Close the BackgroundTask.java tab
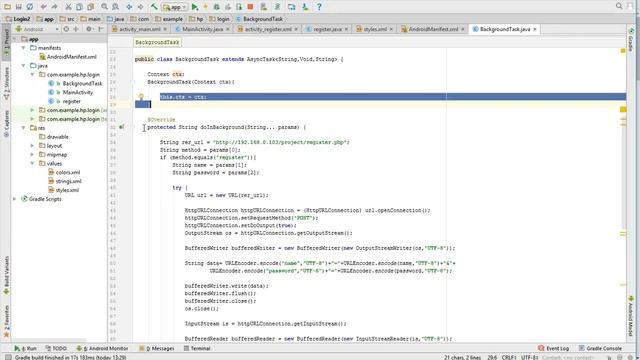 coord(535,29)
